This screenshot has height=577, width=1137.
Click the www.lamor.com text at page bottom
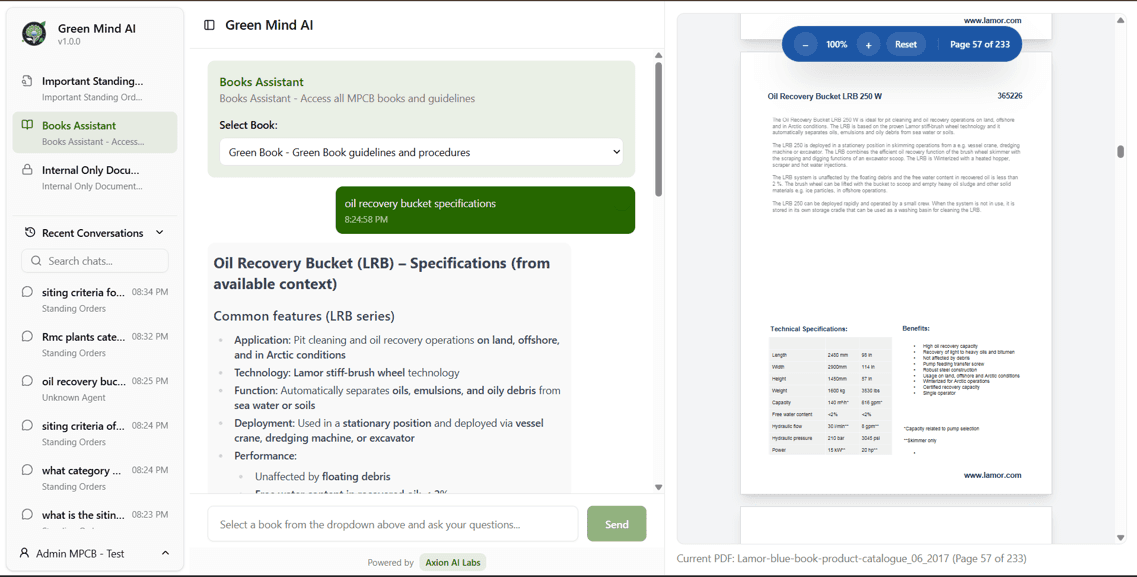pyautogui.click(x=992, y=476)
